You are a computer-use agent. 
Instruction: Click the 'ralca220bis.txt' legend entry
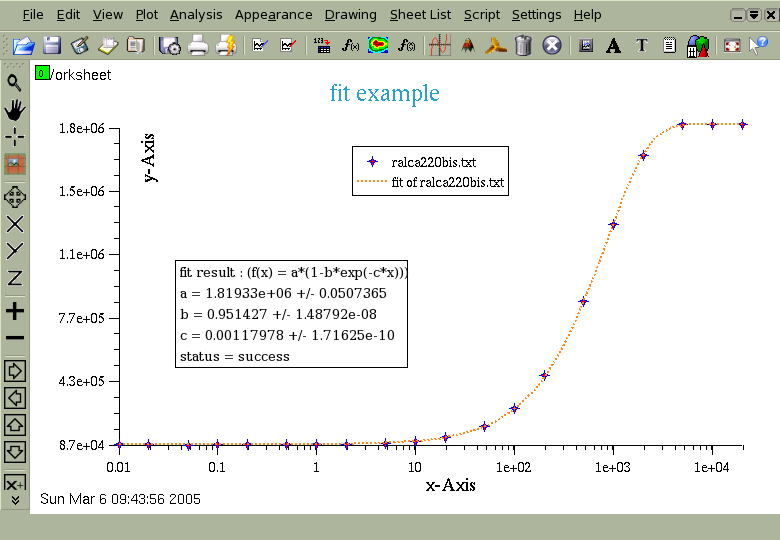tap(433, 162)
